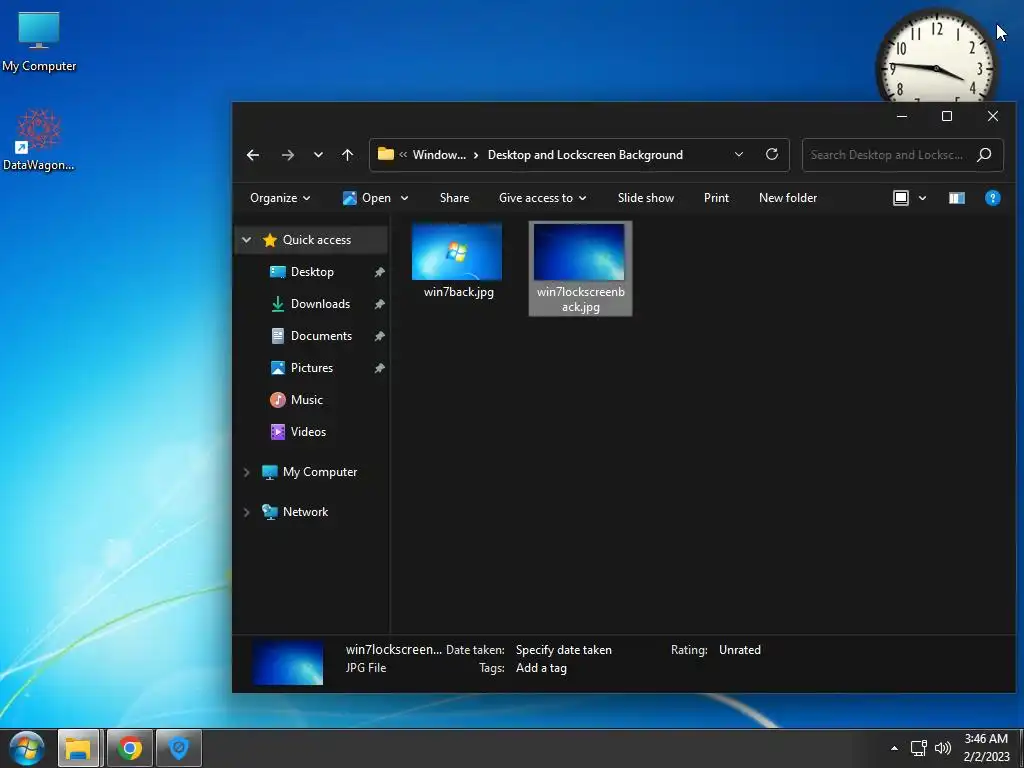Show hidden system tray icons
Screen dimensions: 1024x768
(x=894, y=748)
